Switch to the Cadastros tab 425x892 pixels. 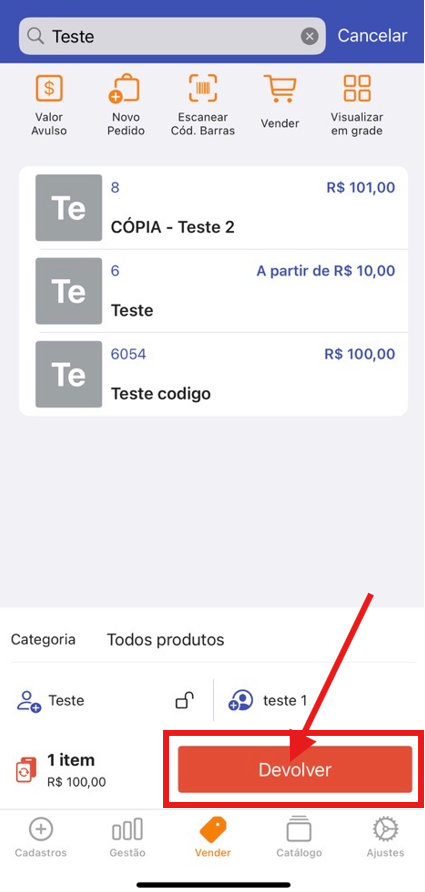point(40,837)
